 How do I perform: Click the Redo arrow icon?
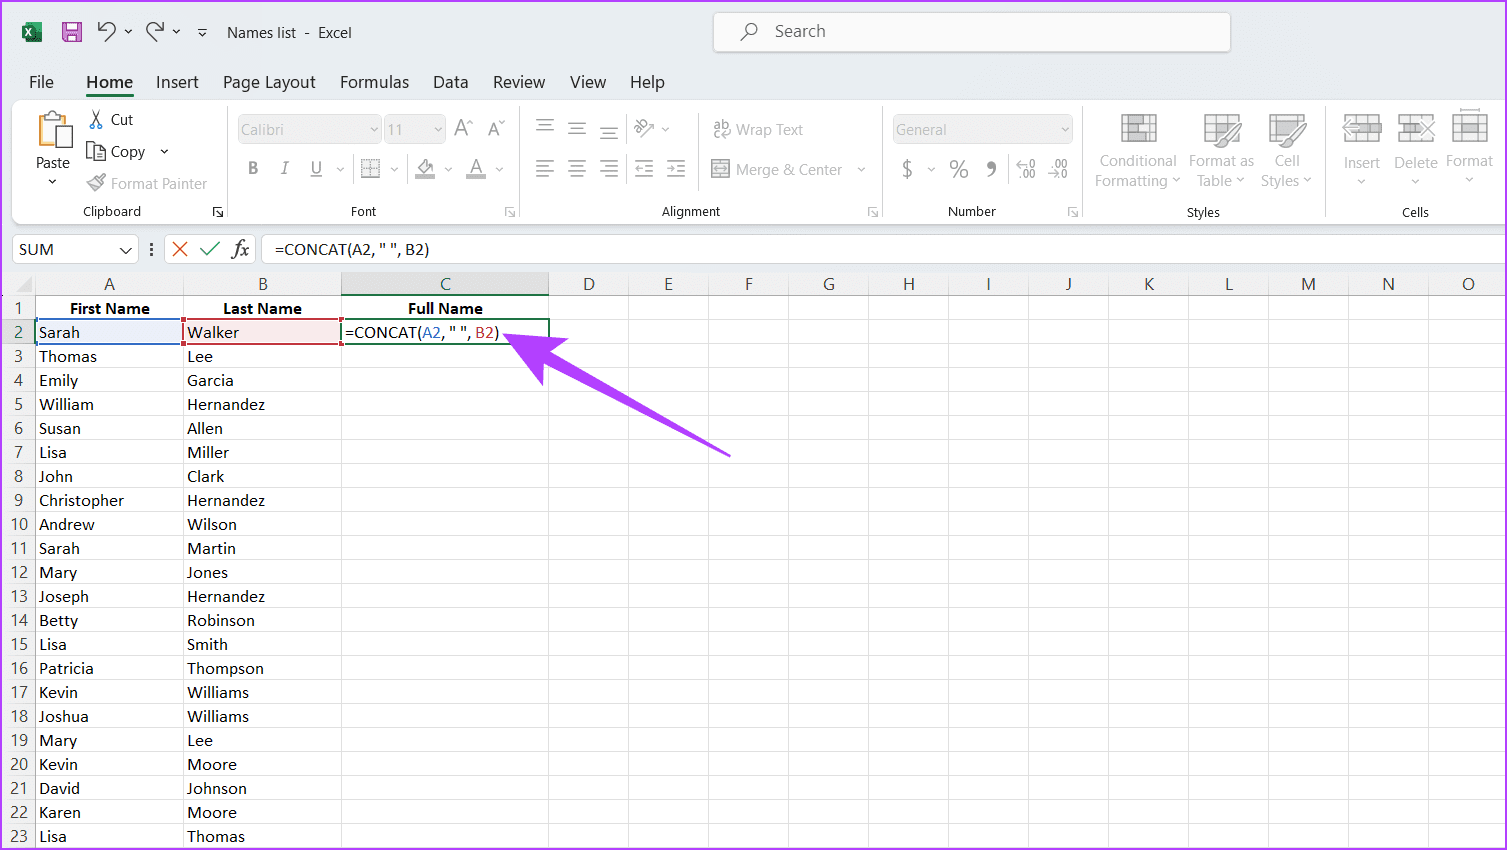pyautogui.click(x=155, y=32)
